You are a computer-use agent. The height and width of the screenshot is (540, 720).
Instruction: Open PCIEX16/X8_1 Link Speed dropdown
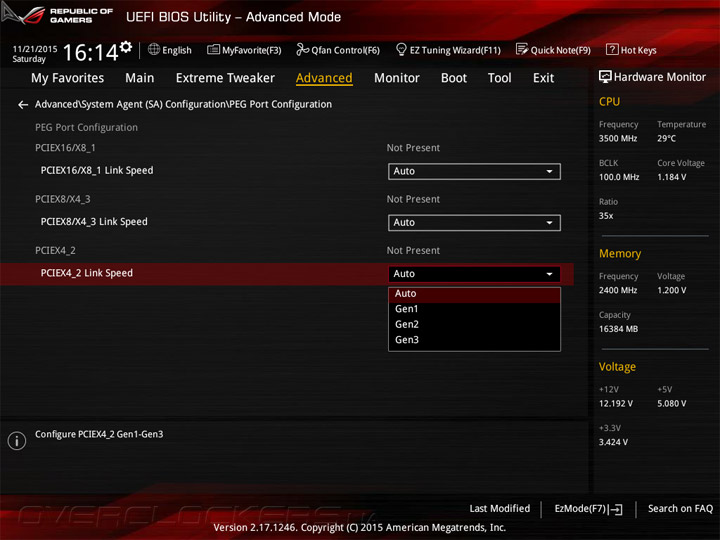tap(474, 171)
